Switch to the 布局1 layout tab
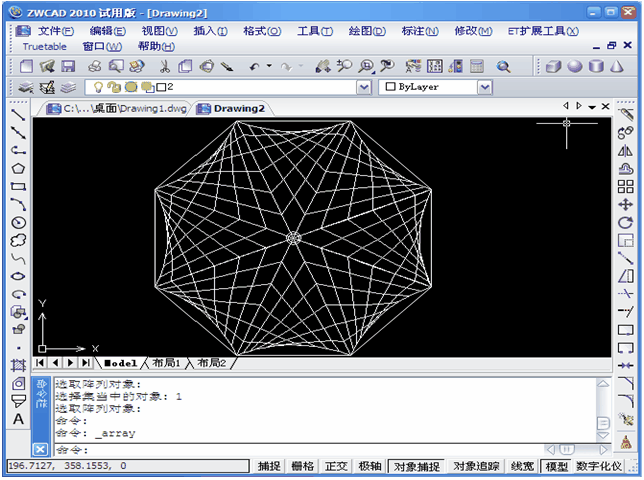Image resolution: width=644 pixels, height=480 pixels. [x=166, y=363]
